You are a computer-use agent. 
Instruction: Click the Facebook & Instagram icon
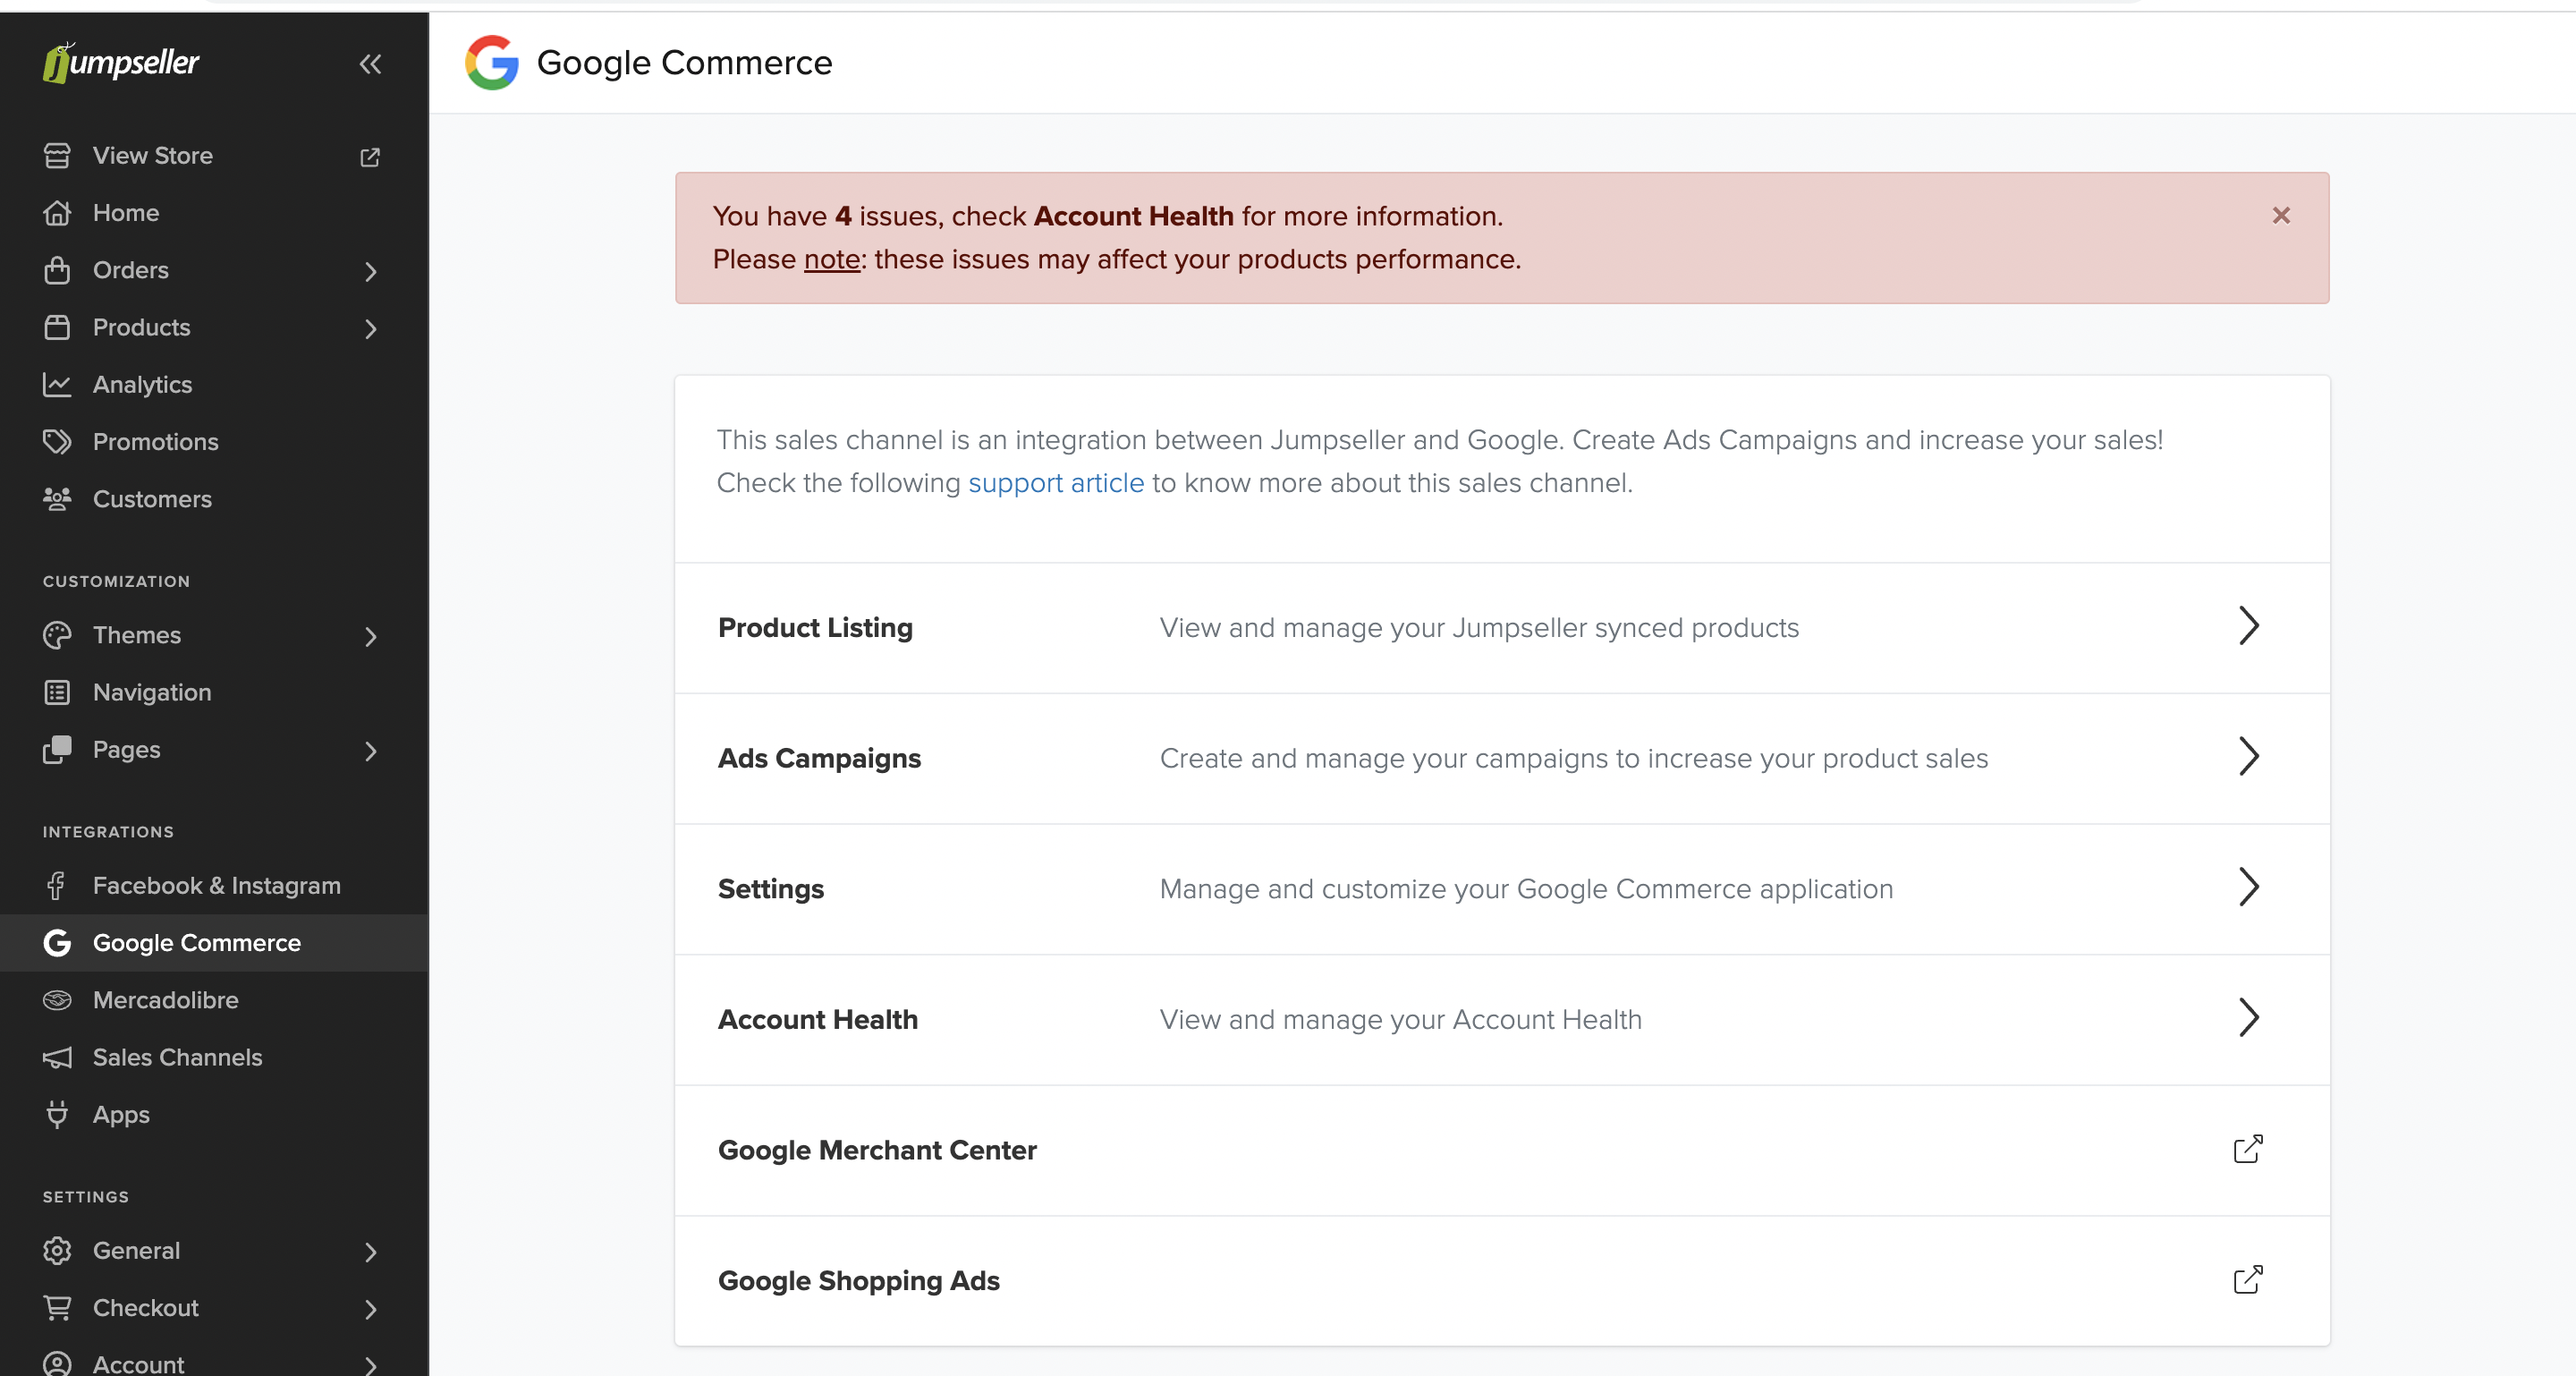57,886
